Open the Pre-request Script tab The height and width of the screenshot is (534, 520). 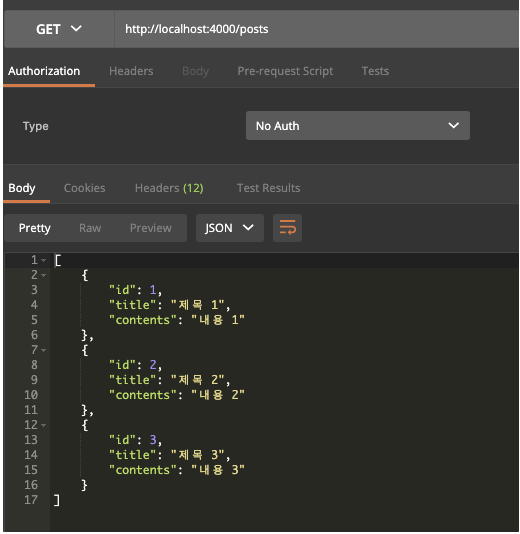[x=285, y=71]
